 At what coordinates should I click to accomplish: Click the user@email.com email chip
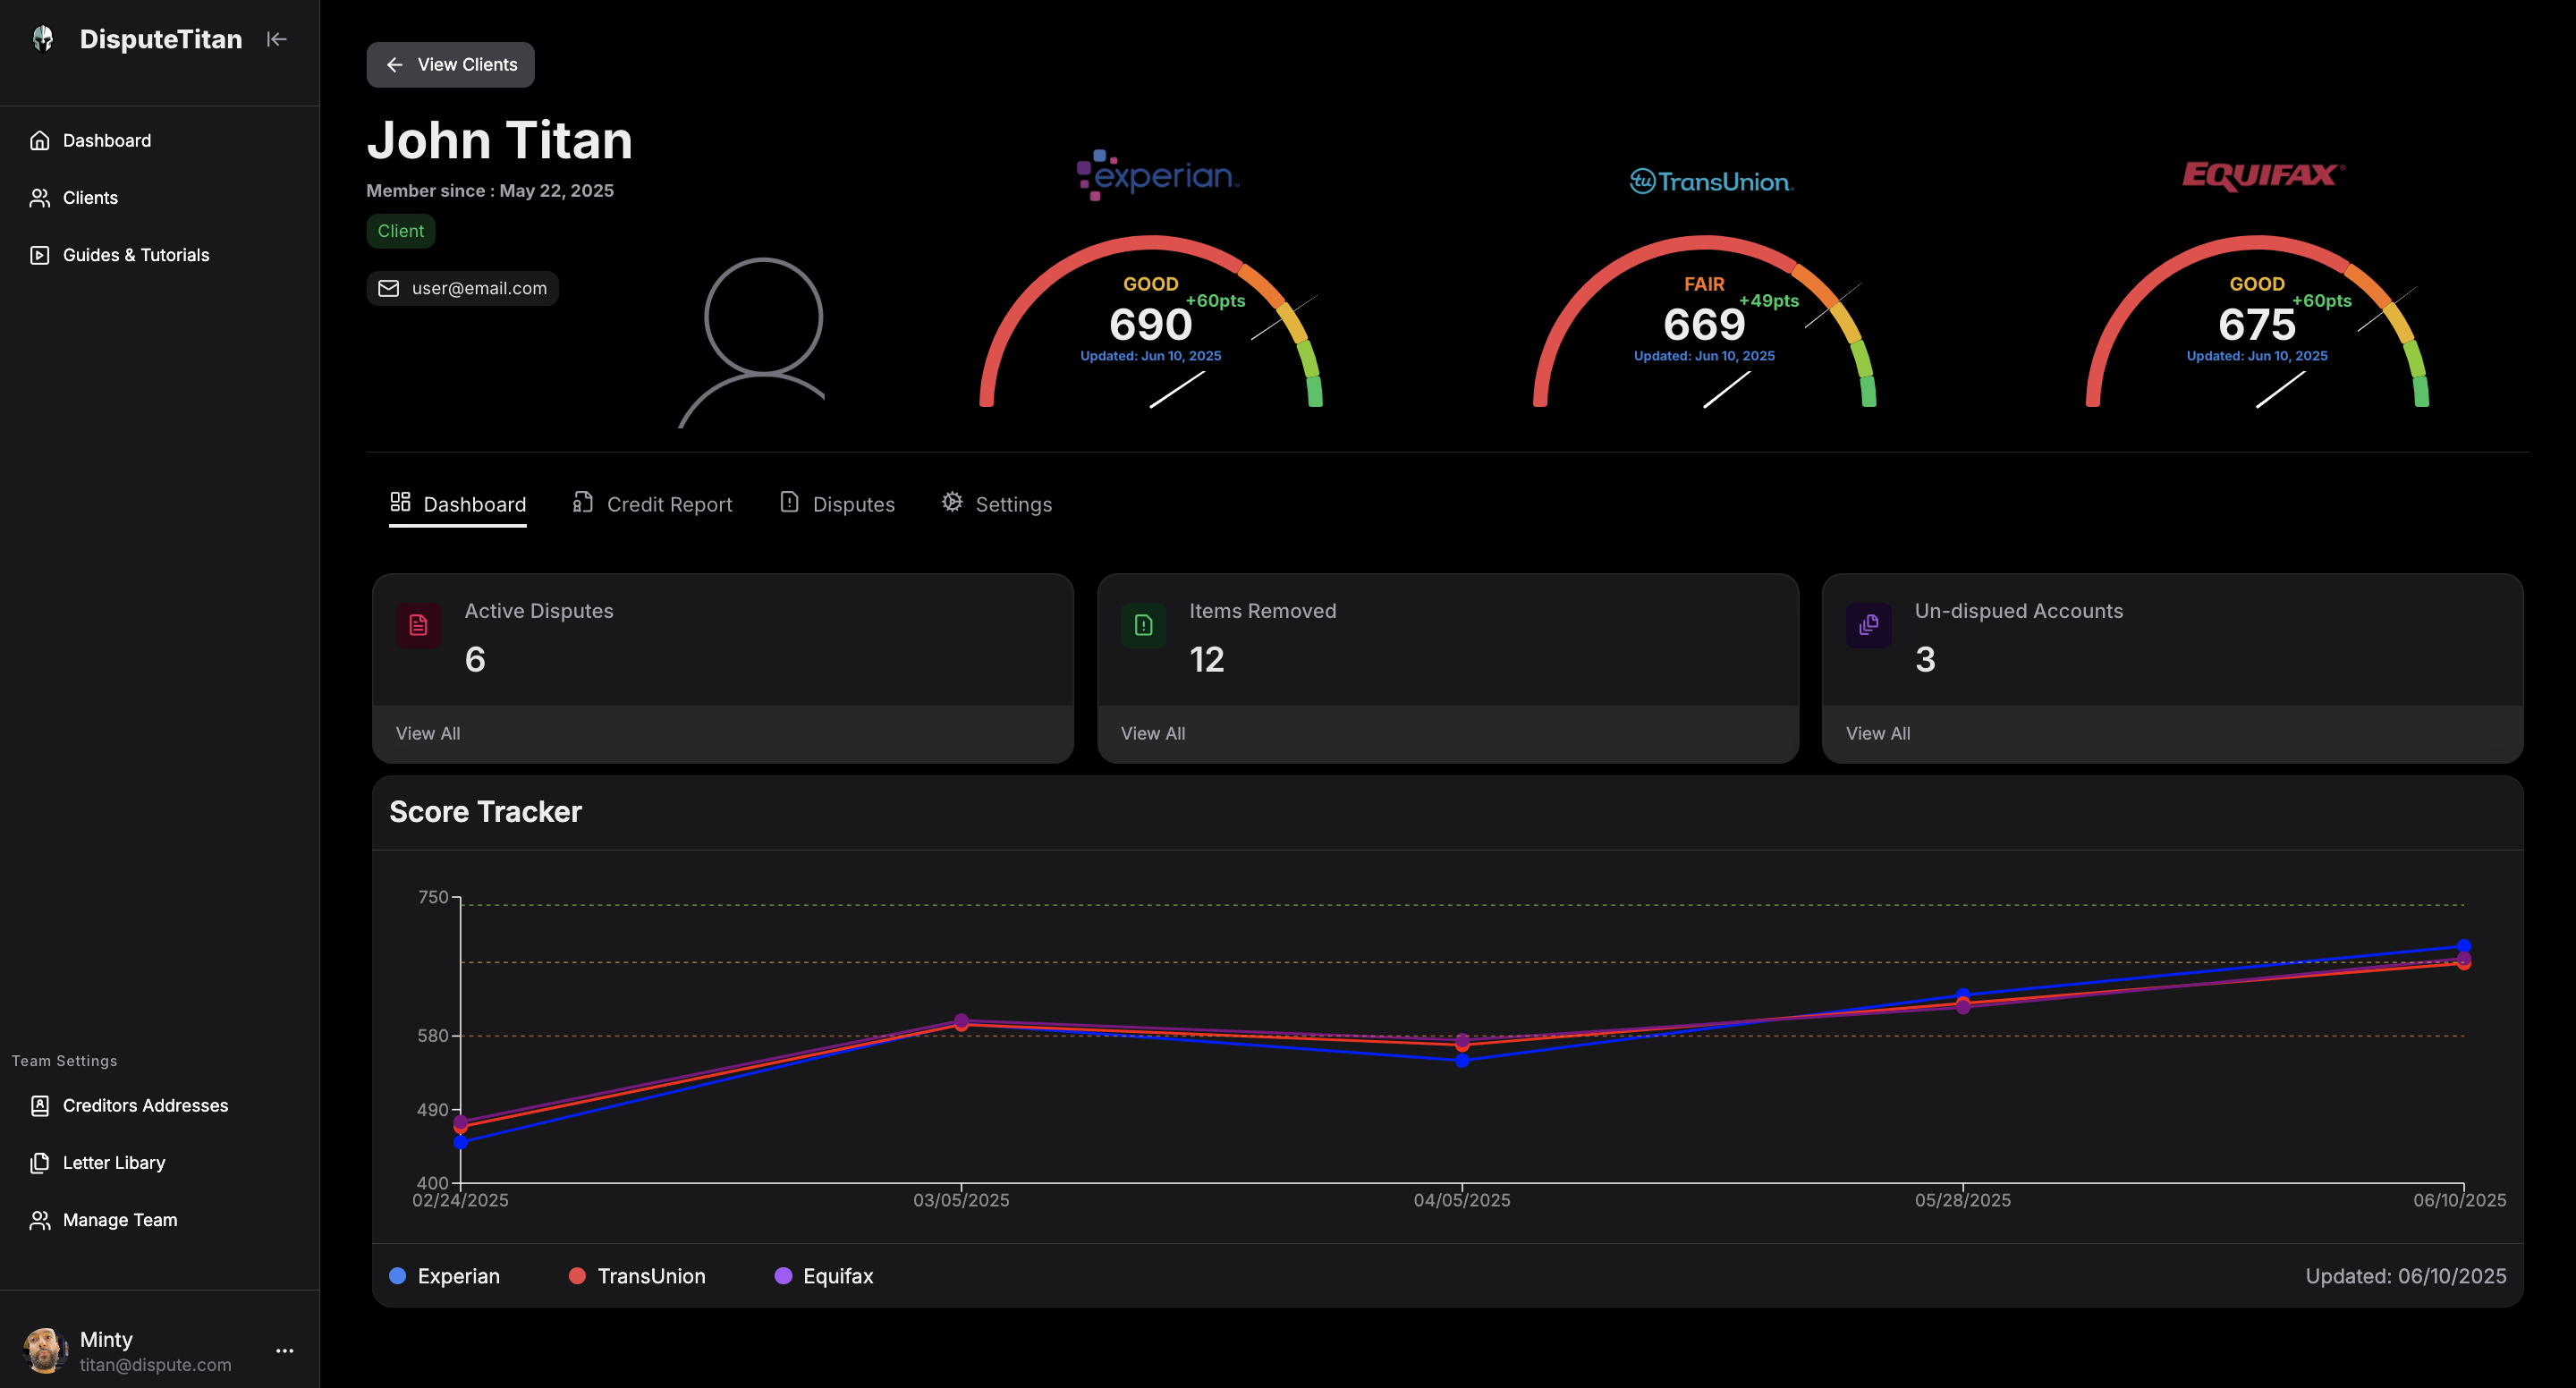[x=462, y=288]
